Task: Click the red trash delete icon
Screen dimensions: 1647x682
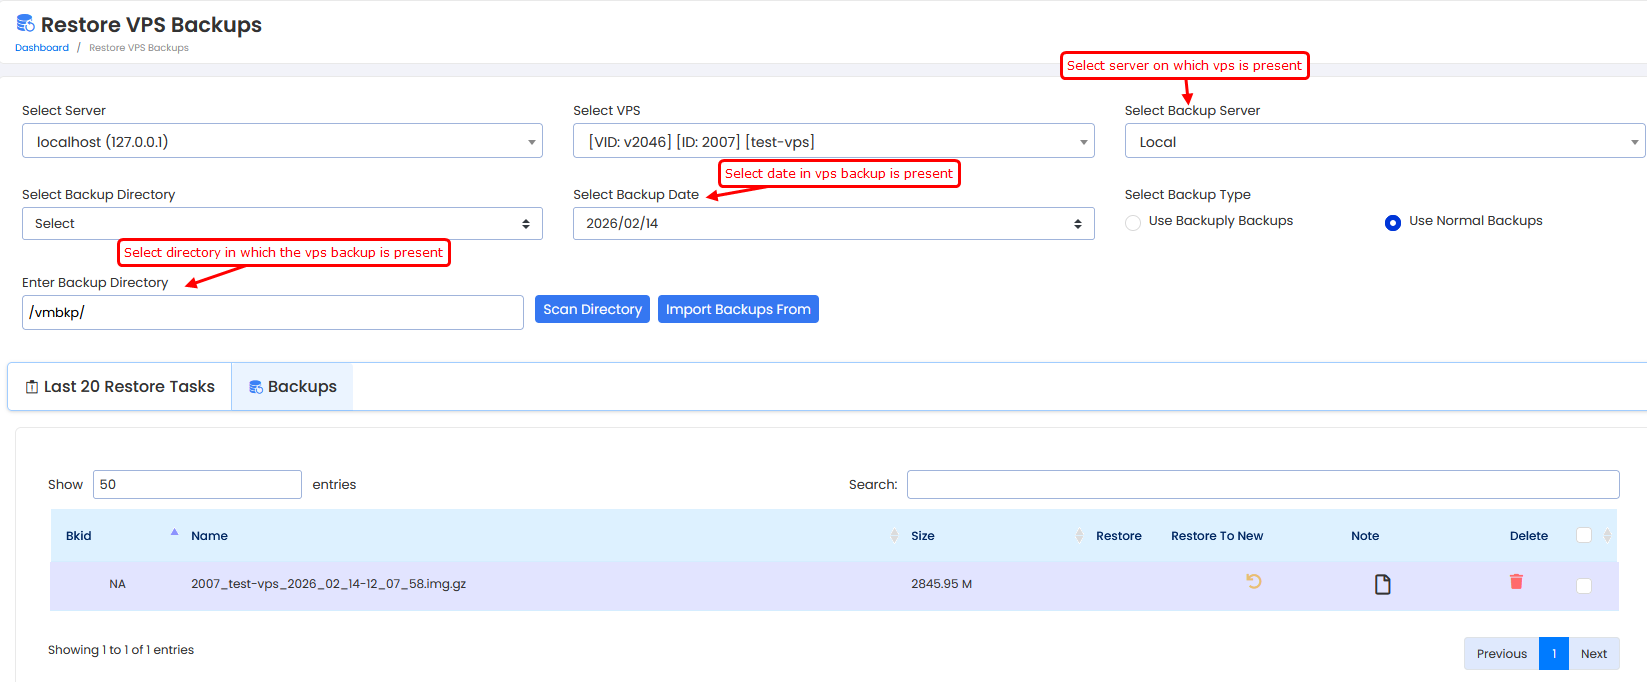Action: pyautogui.click(x=1516, y=581)
